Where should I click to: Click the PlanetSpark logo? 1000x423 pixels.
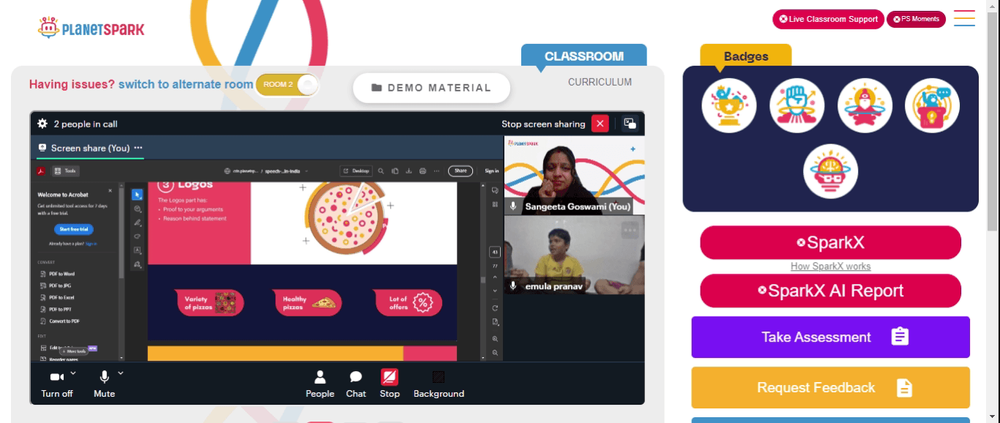click(x=91, y=28)
